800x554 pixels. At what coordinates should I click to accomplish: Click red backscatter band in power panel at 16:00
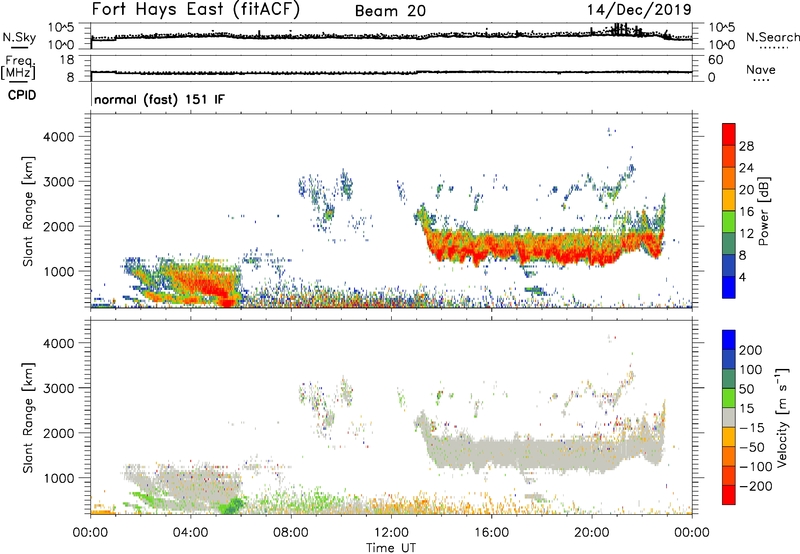[491, 247]
